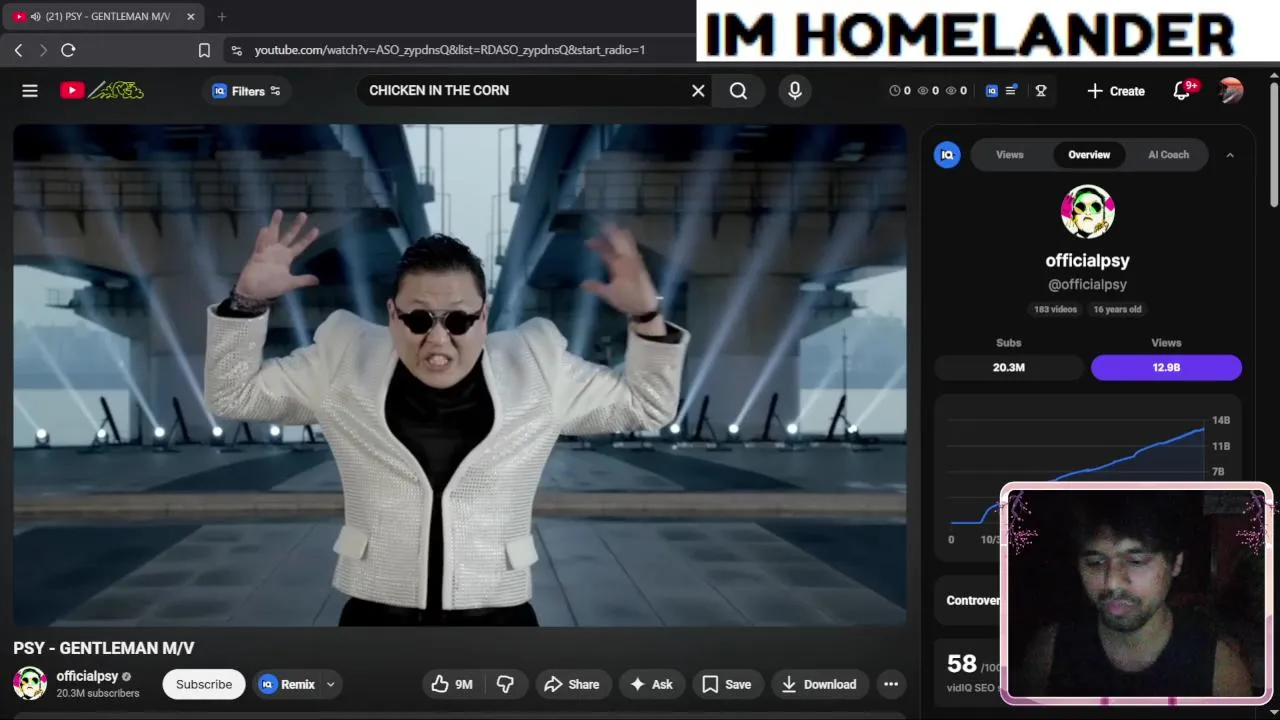Screen dimensions: 1280x720
Task: Click the officialpsy channel name in panel
Action: click(1088, 260)
